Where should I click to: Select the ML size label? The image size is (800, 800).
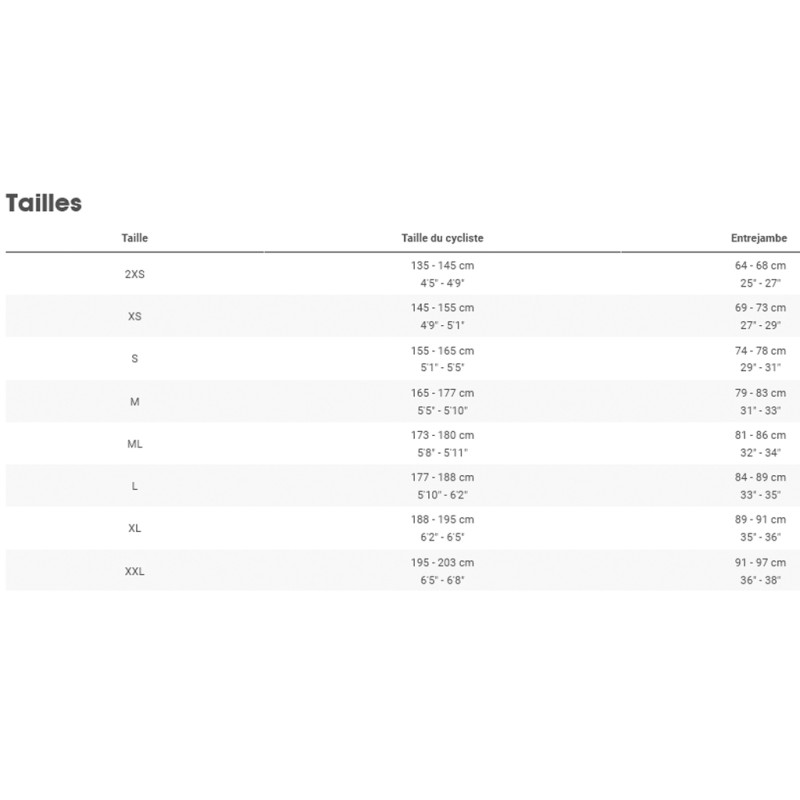135,444
